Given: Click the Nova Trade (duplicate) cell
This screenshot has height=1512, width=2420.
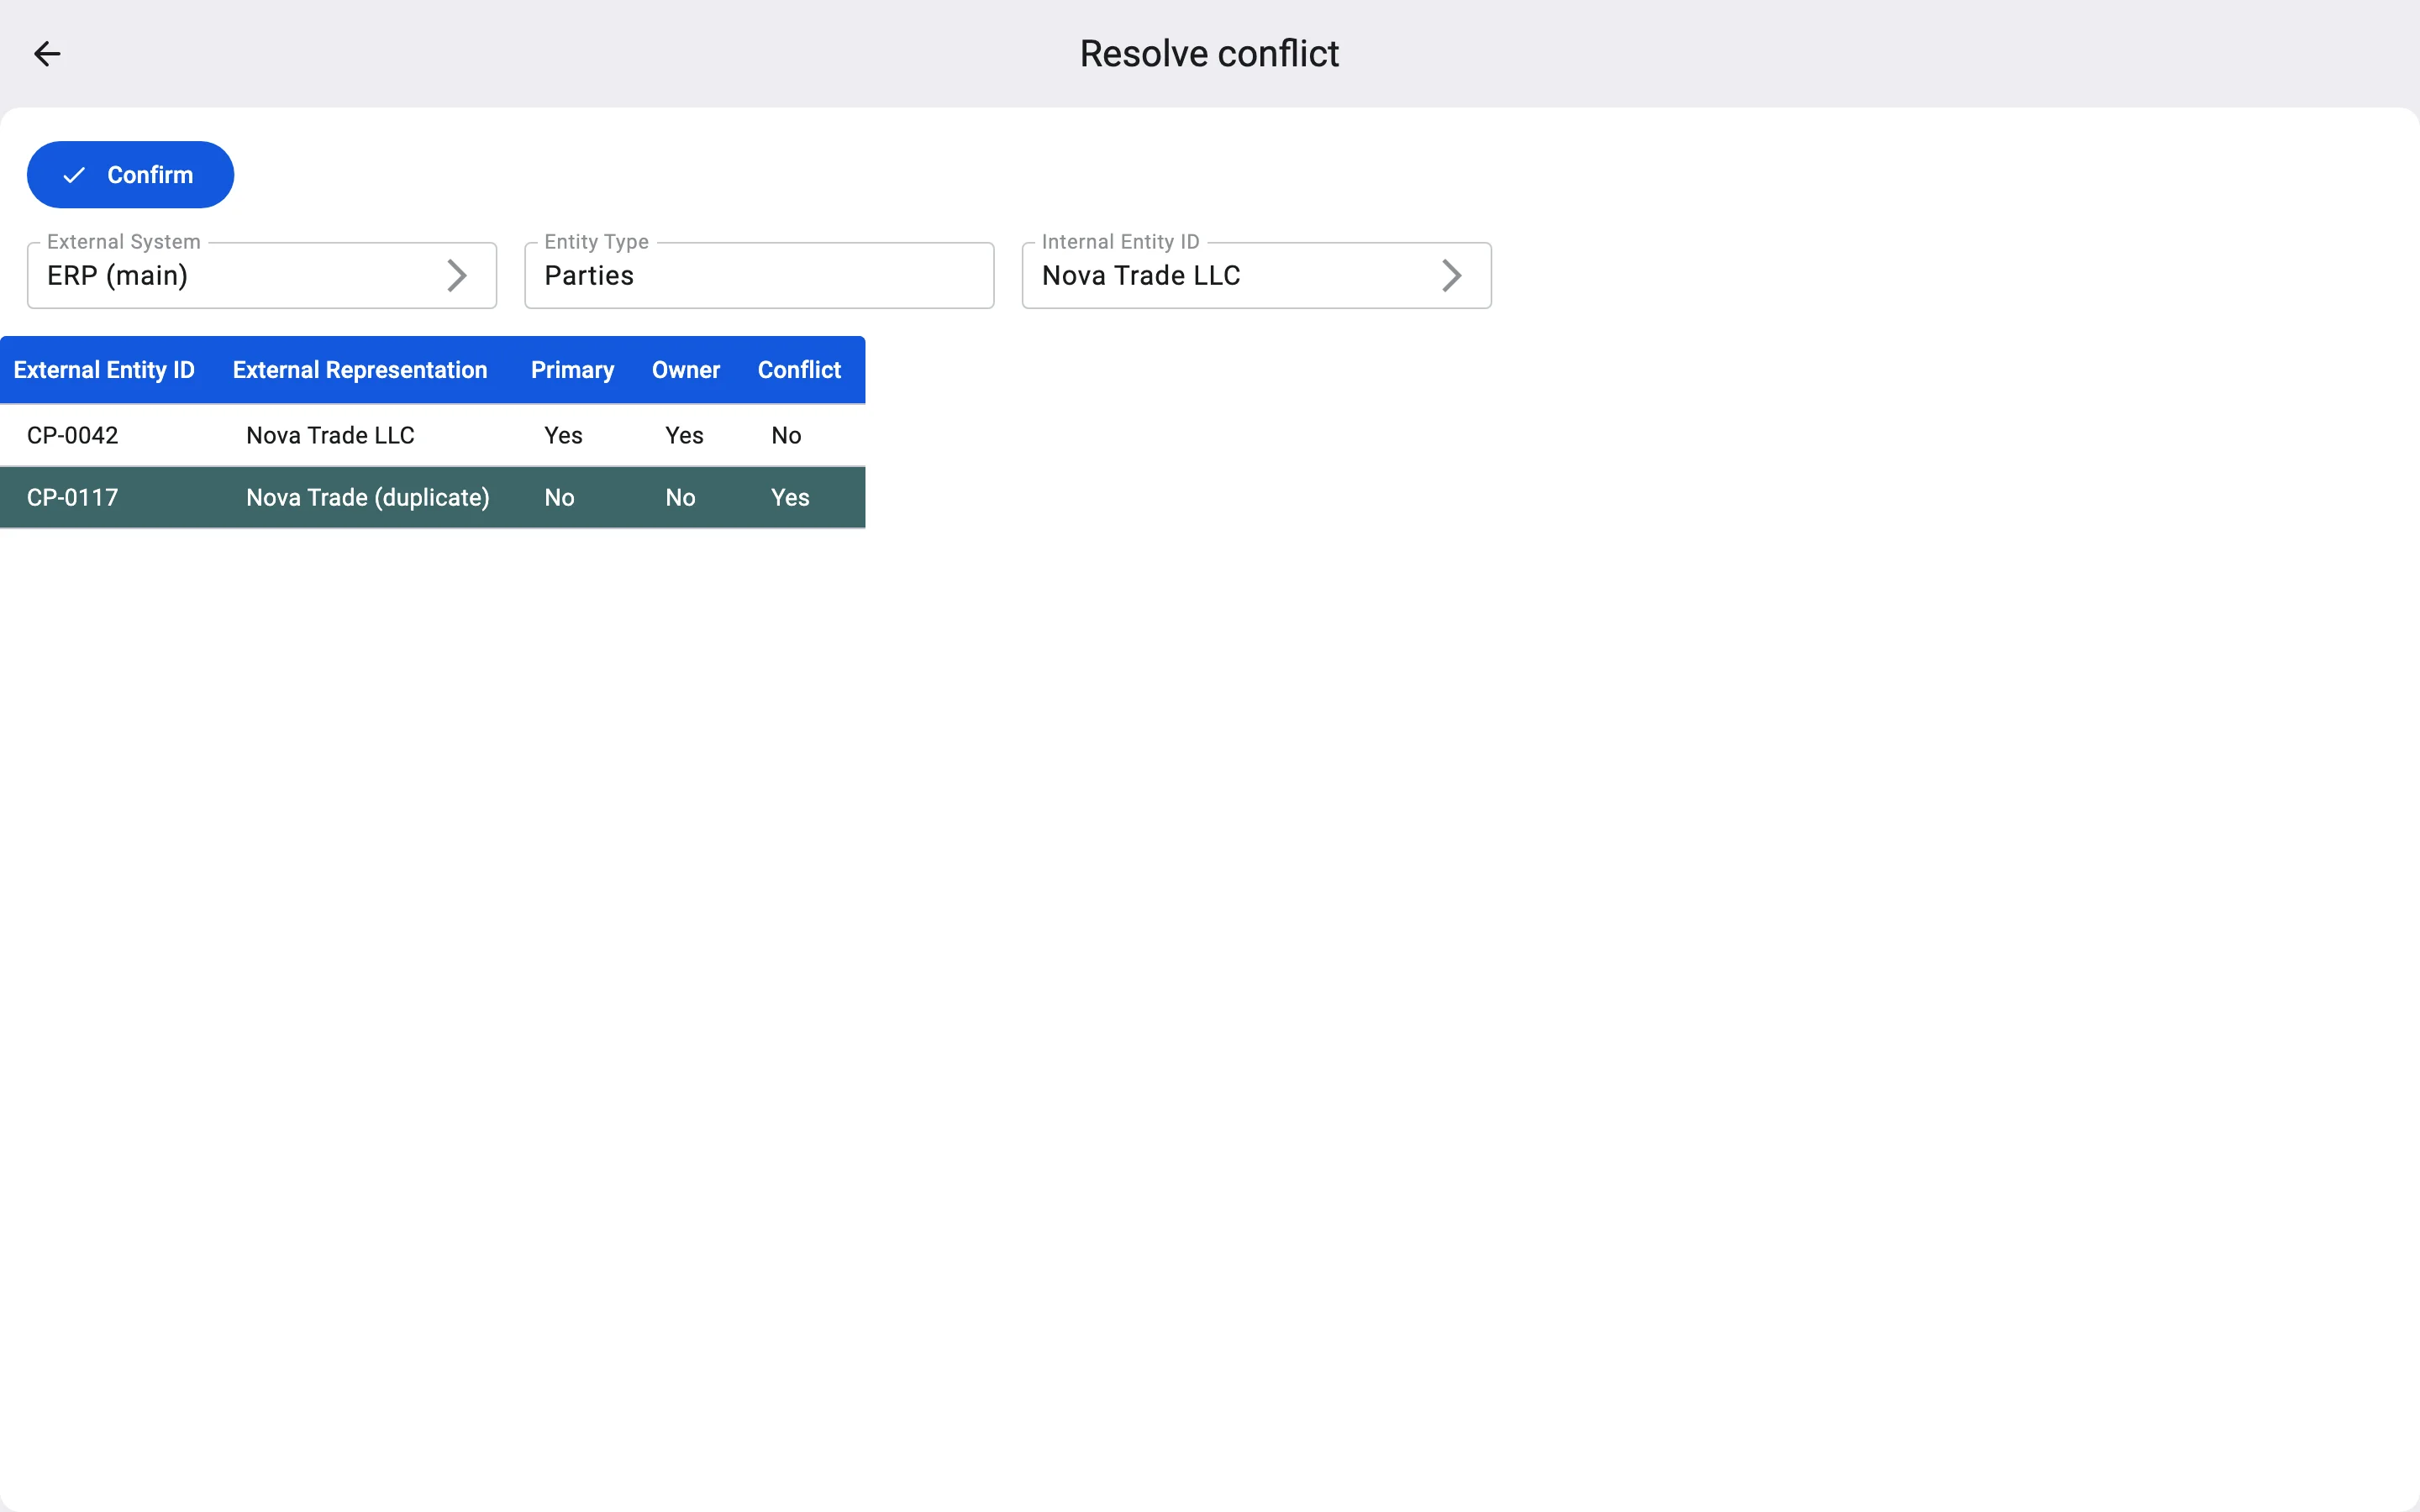Looking at the screenshot, I should point(368,497).
